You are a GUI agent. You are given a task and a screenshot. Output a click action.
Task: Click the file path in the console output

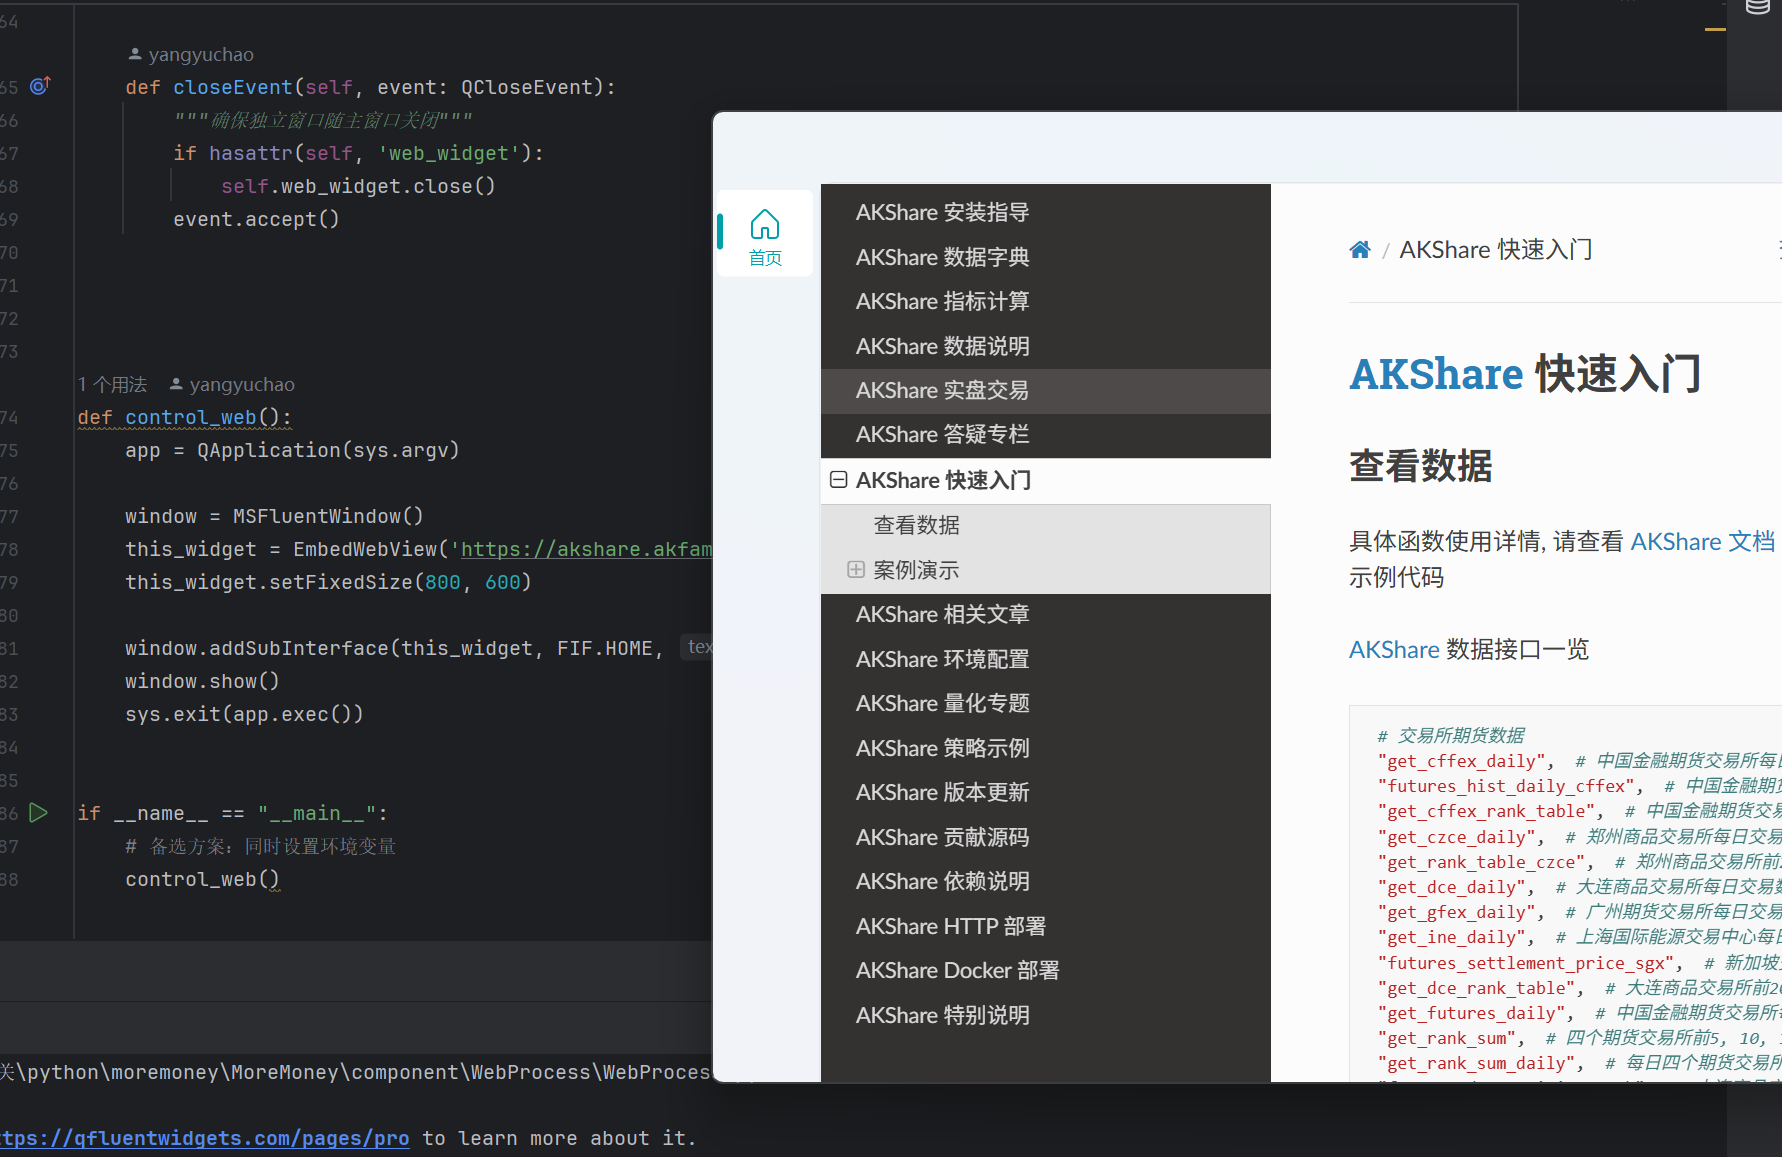point(355,1072)
